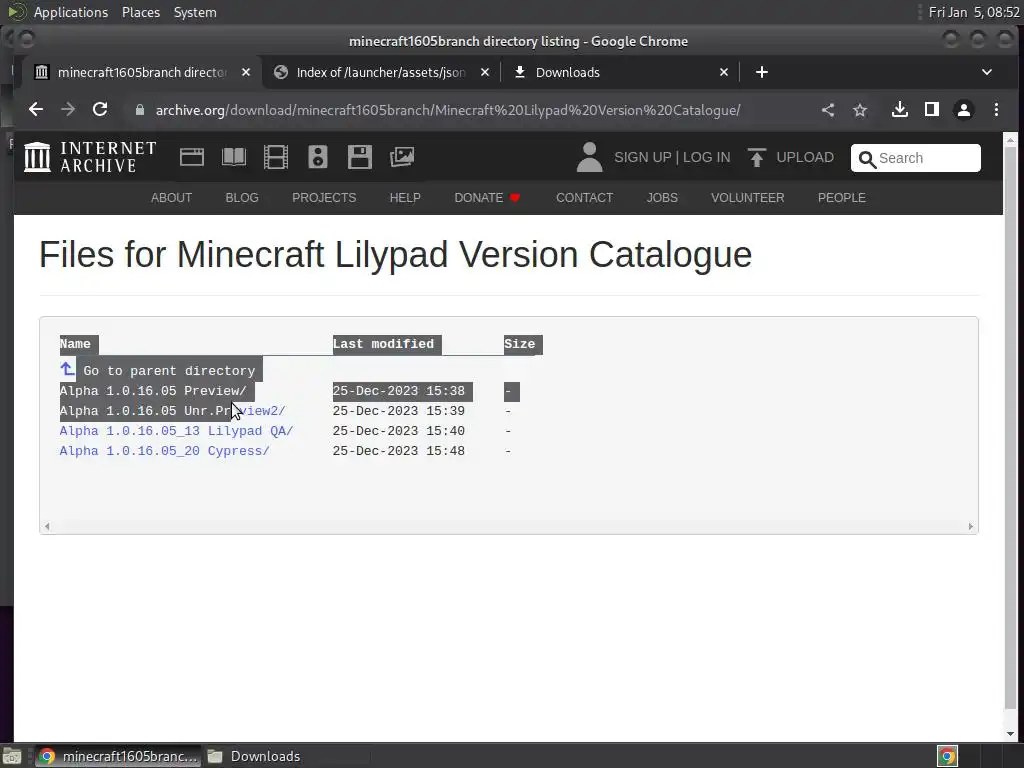Switch to minecraft1605branch directory tab
This screenshot has width=1024, height=768.
click(142, 72)
